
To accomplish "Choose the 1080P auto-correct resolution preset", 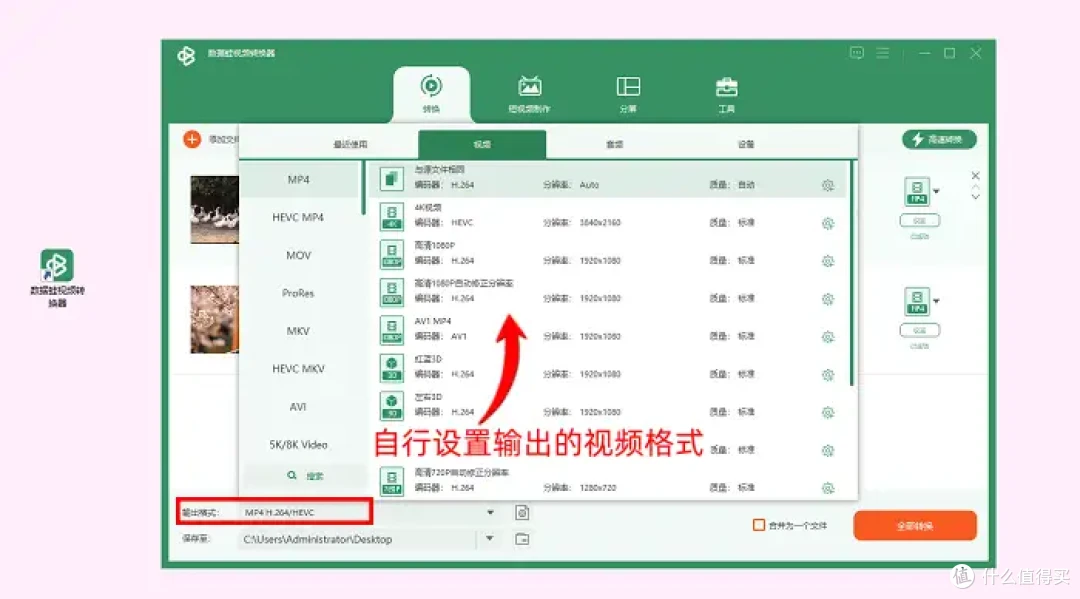I will click(x=608, y=292).
